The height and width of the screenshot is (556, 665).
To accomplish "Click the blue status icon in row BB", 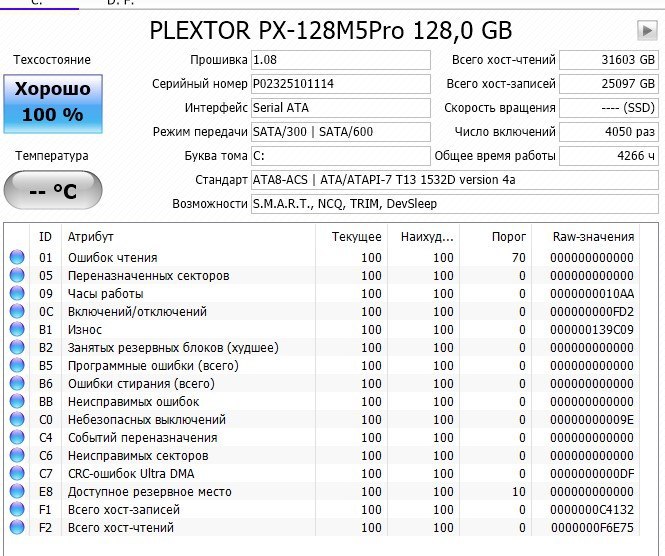I will point(17,401).
